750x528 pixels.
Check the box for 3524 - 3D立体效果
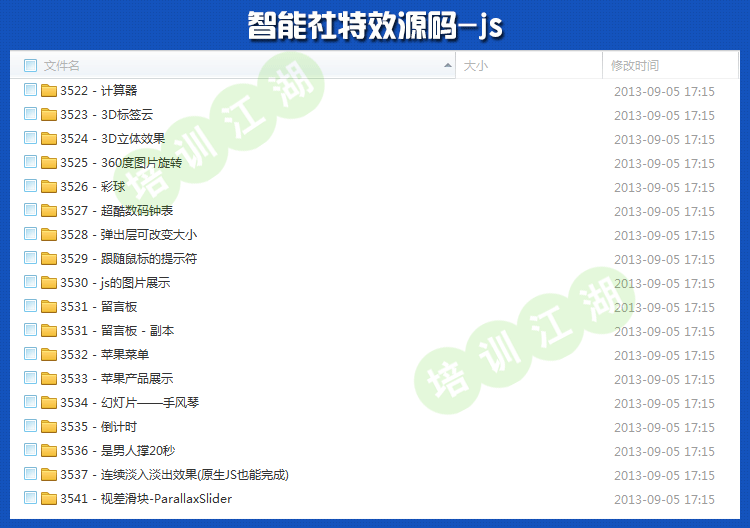(x=30, y=138)
